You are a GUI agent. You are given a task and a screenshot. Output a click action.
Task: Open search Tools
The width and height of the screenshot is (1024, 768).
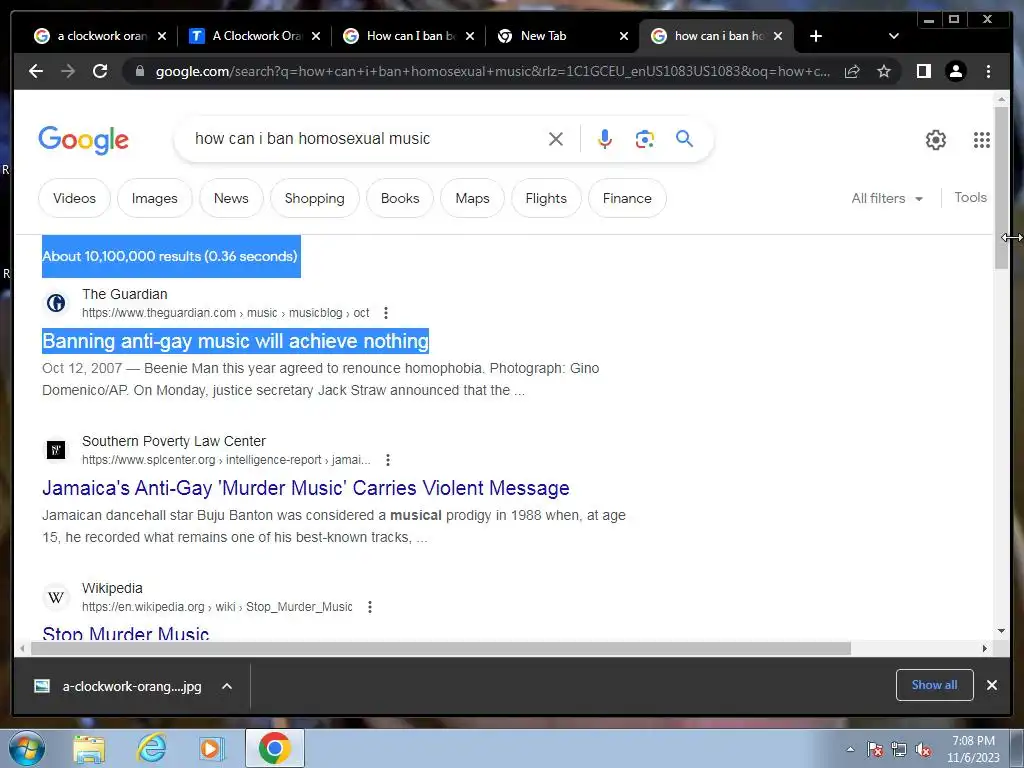[970, 197]
